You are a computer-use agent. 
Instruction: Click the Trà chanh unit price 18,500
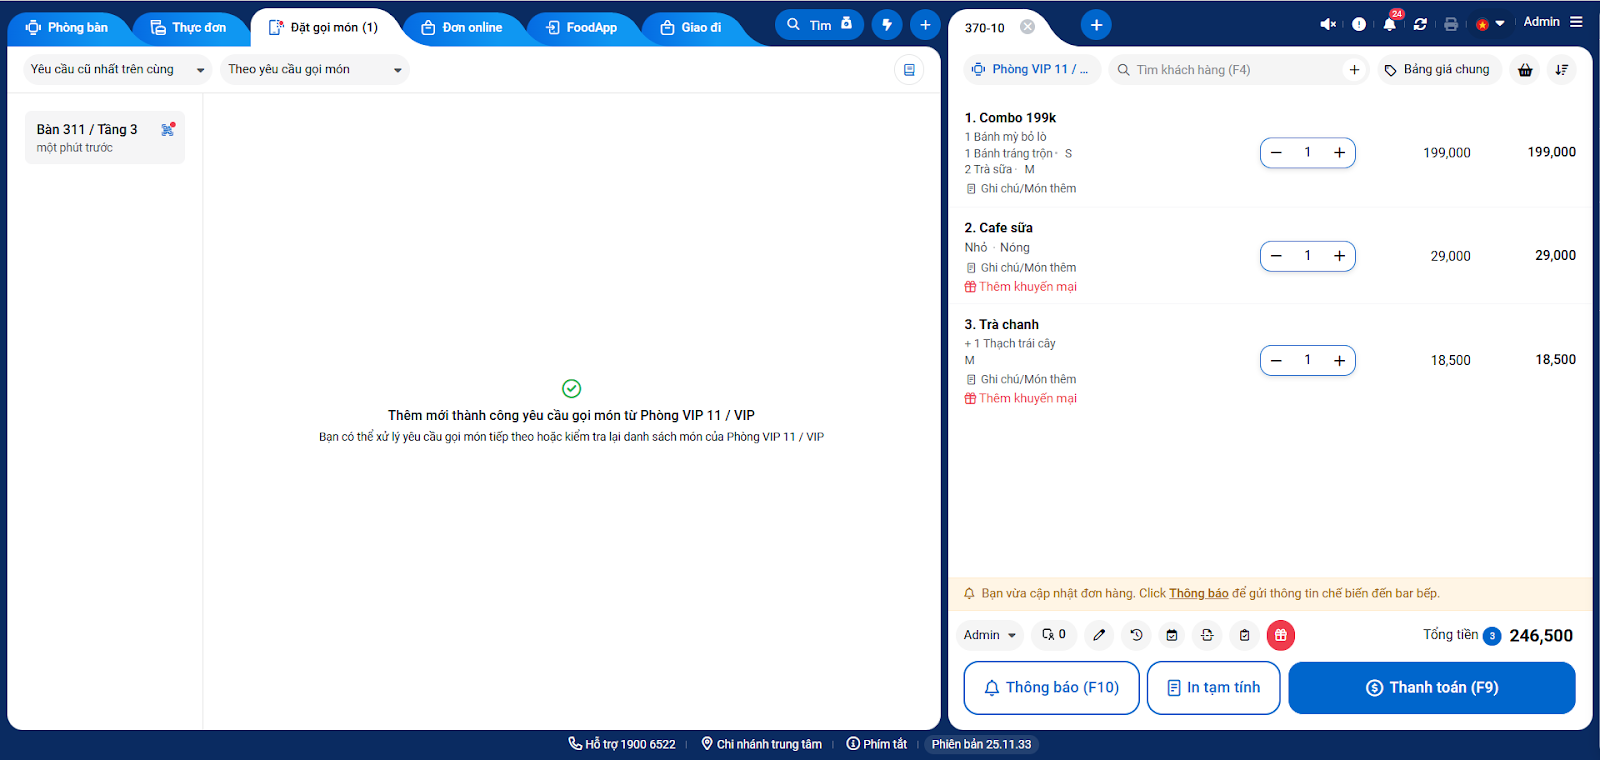(x=1451, y=360)
